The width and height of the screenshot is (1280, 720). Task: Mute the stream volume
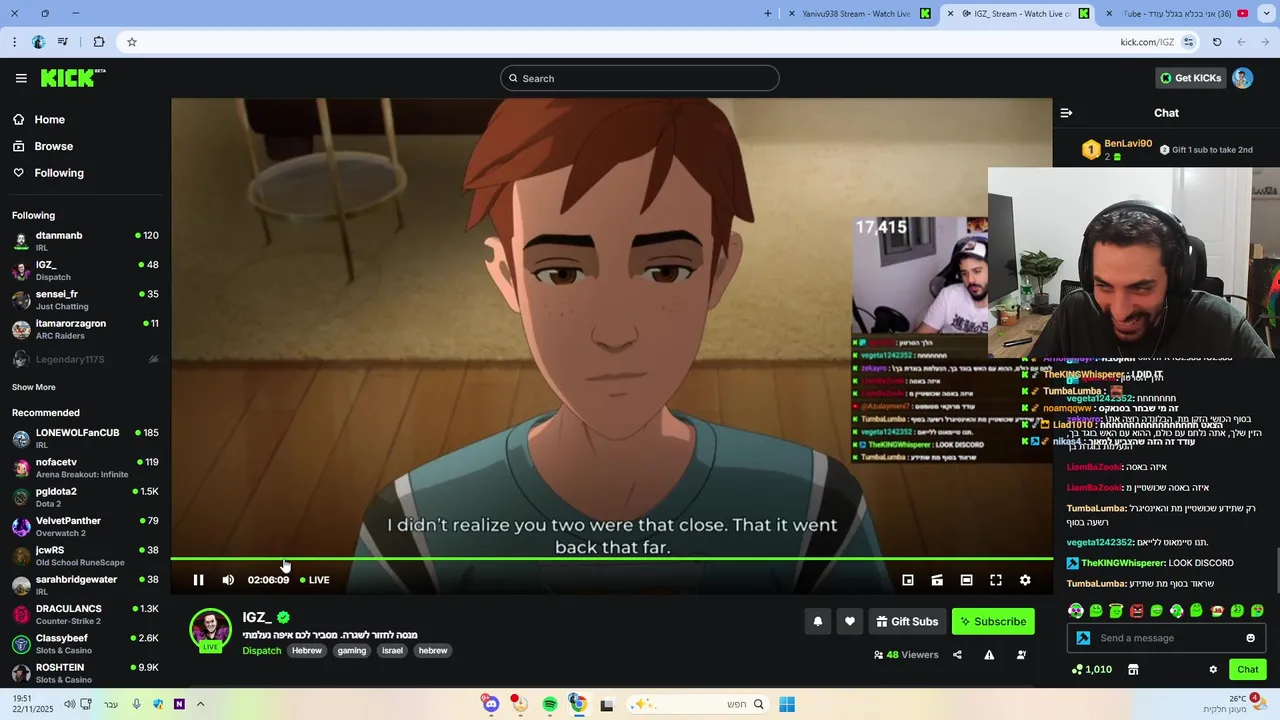click(228, 580)
